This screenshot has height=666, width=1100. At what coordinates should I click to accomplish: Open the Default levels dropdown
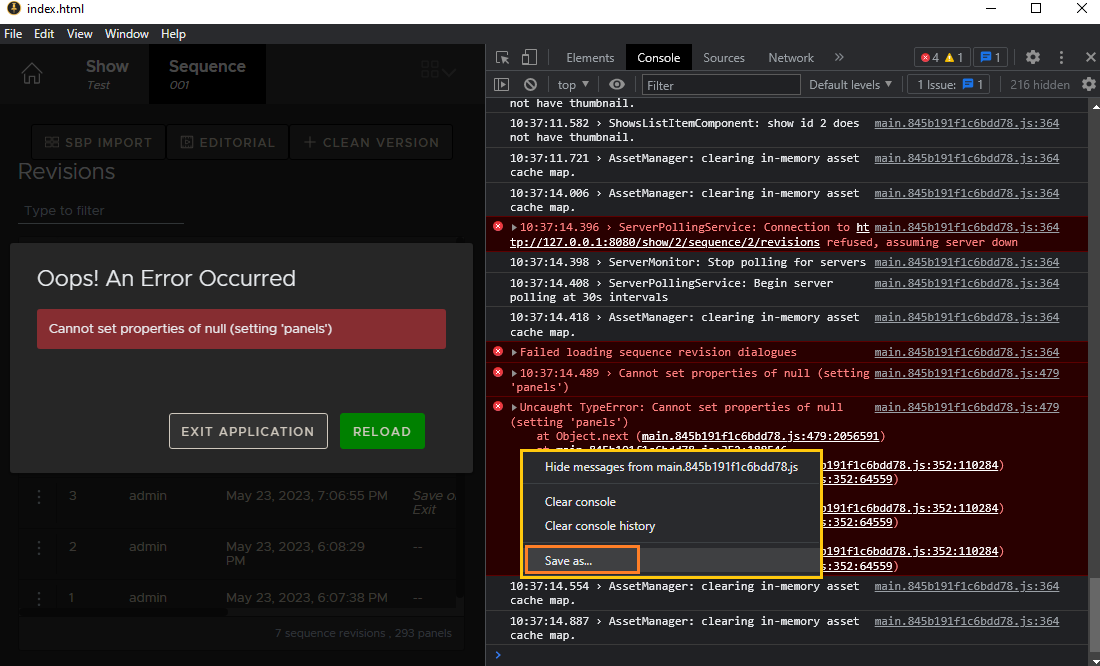point(849,84)
